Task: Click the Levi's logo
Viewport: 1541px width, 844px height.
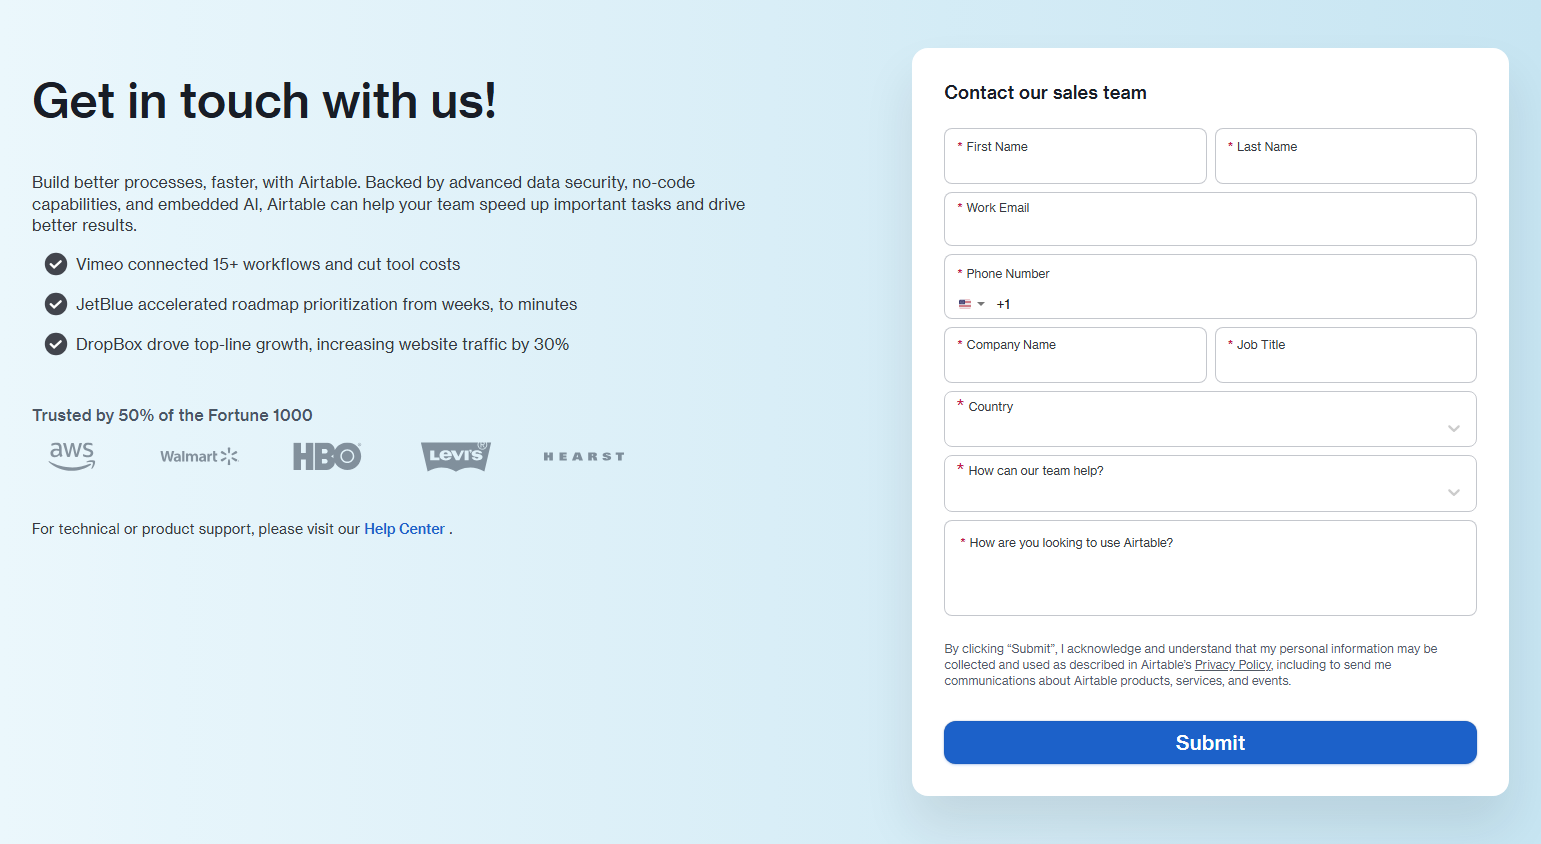Action: [x=455, y=456]
